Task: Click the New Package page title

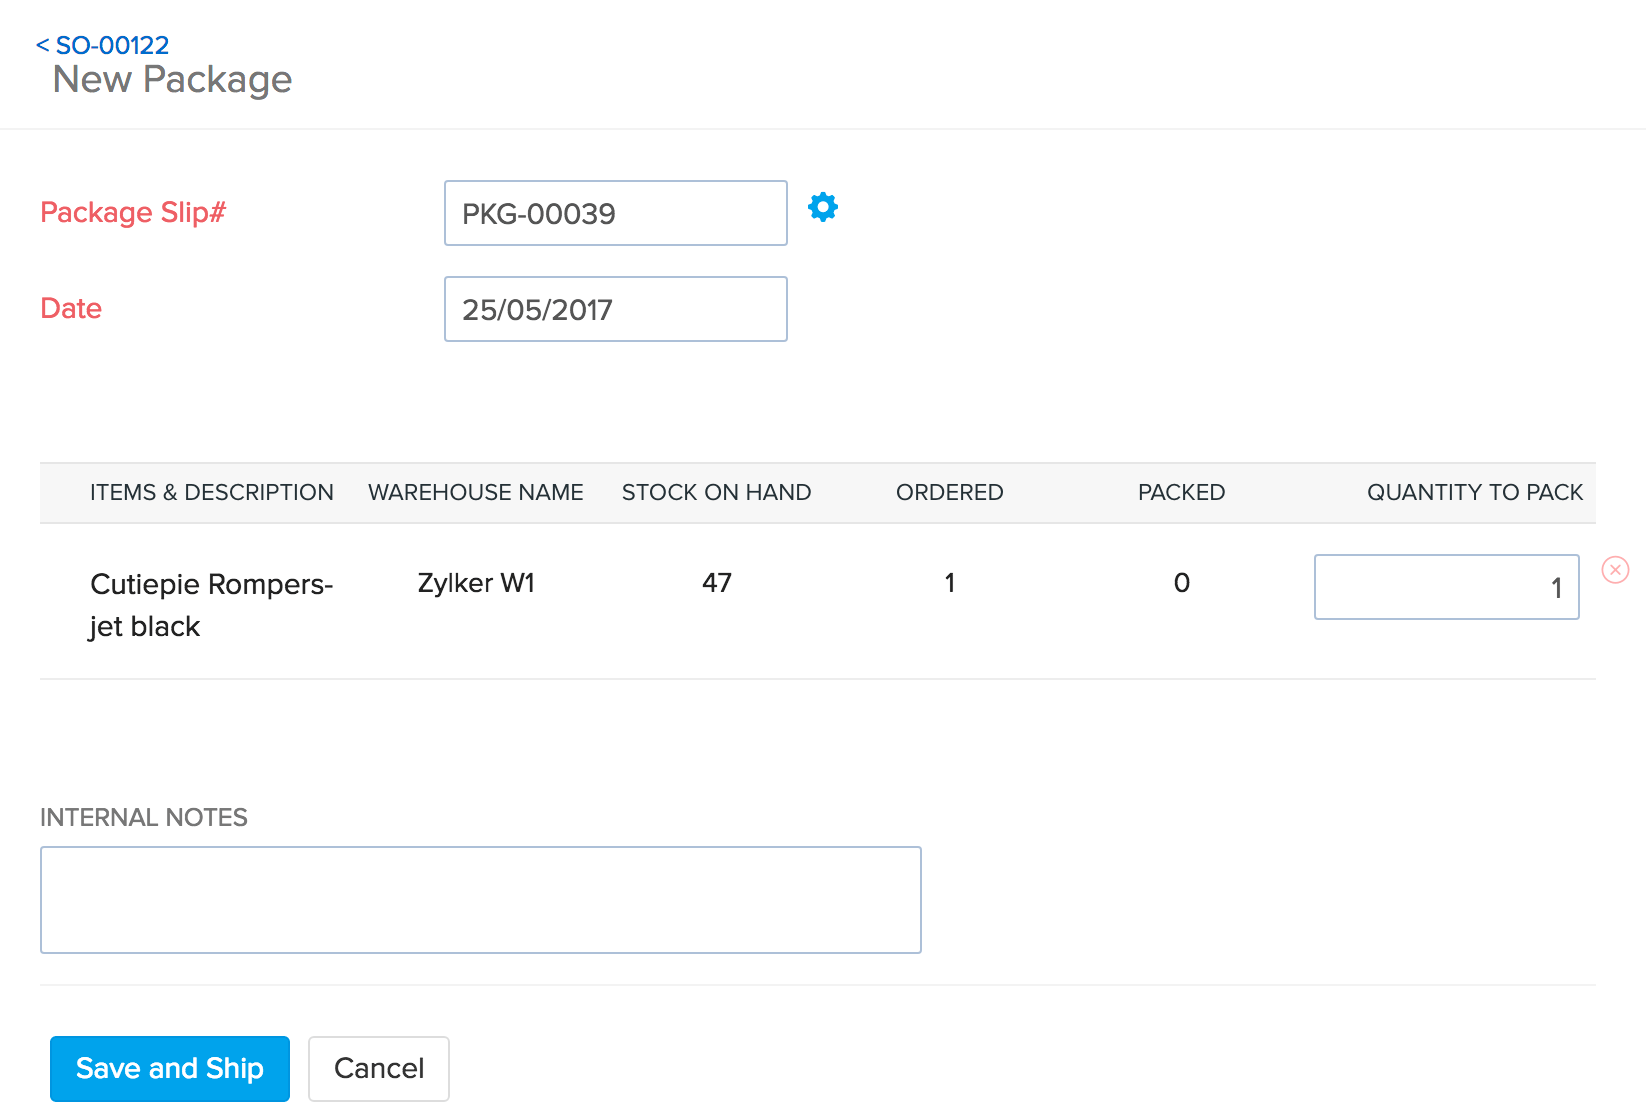Action: [x=172, y=79]
